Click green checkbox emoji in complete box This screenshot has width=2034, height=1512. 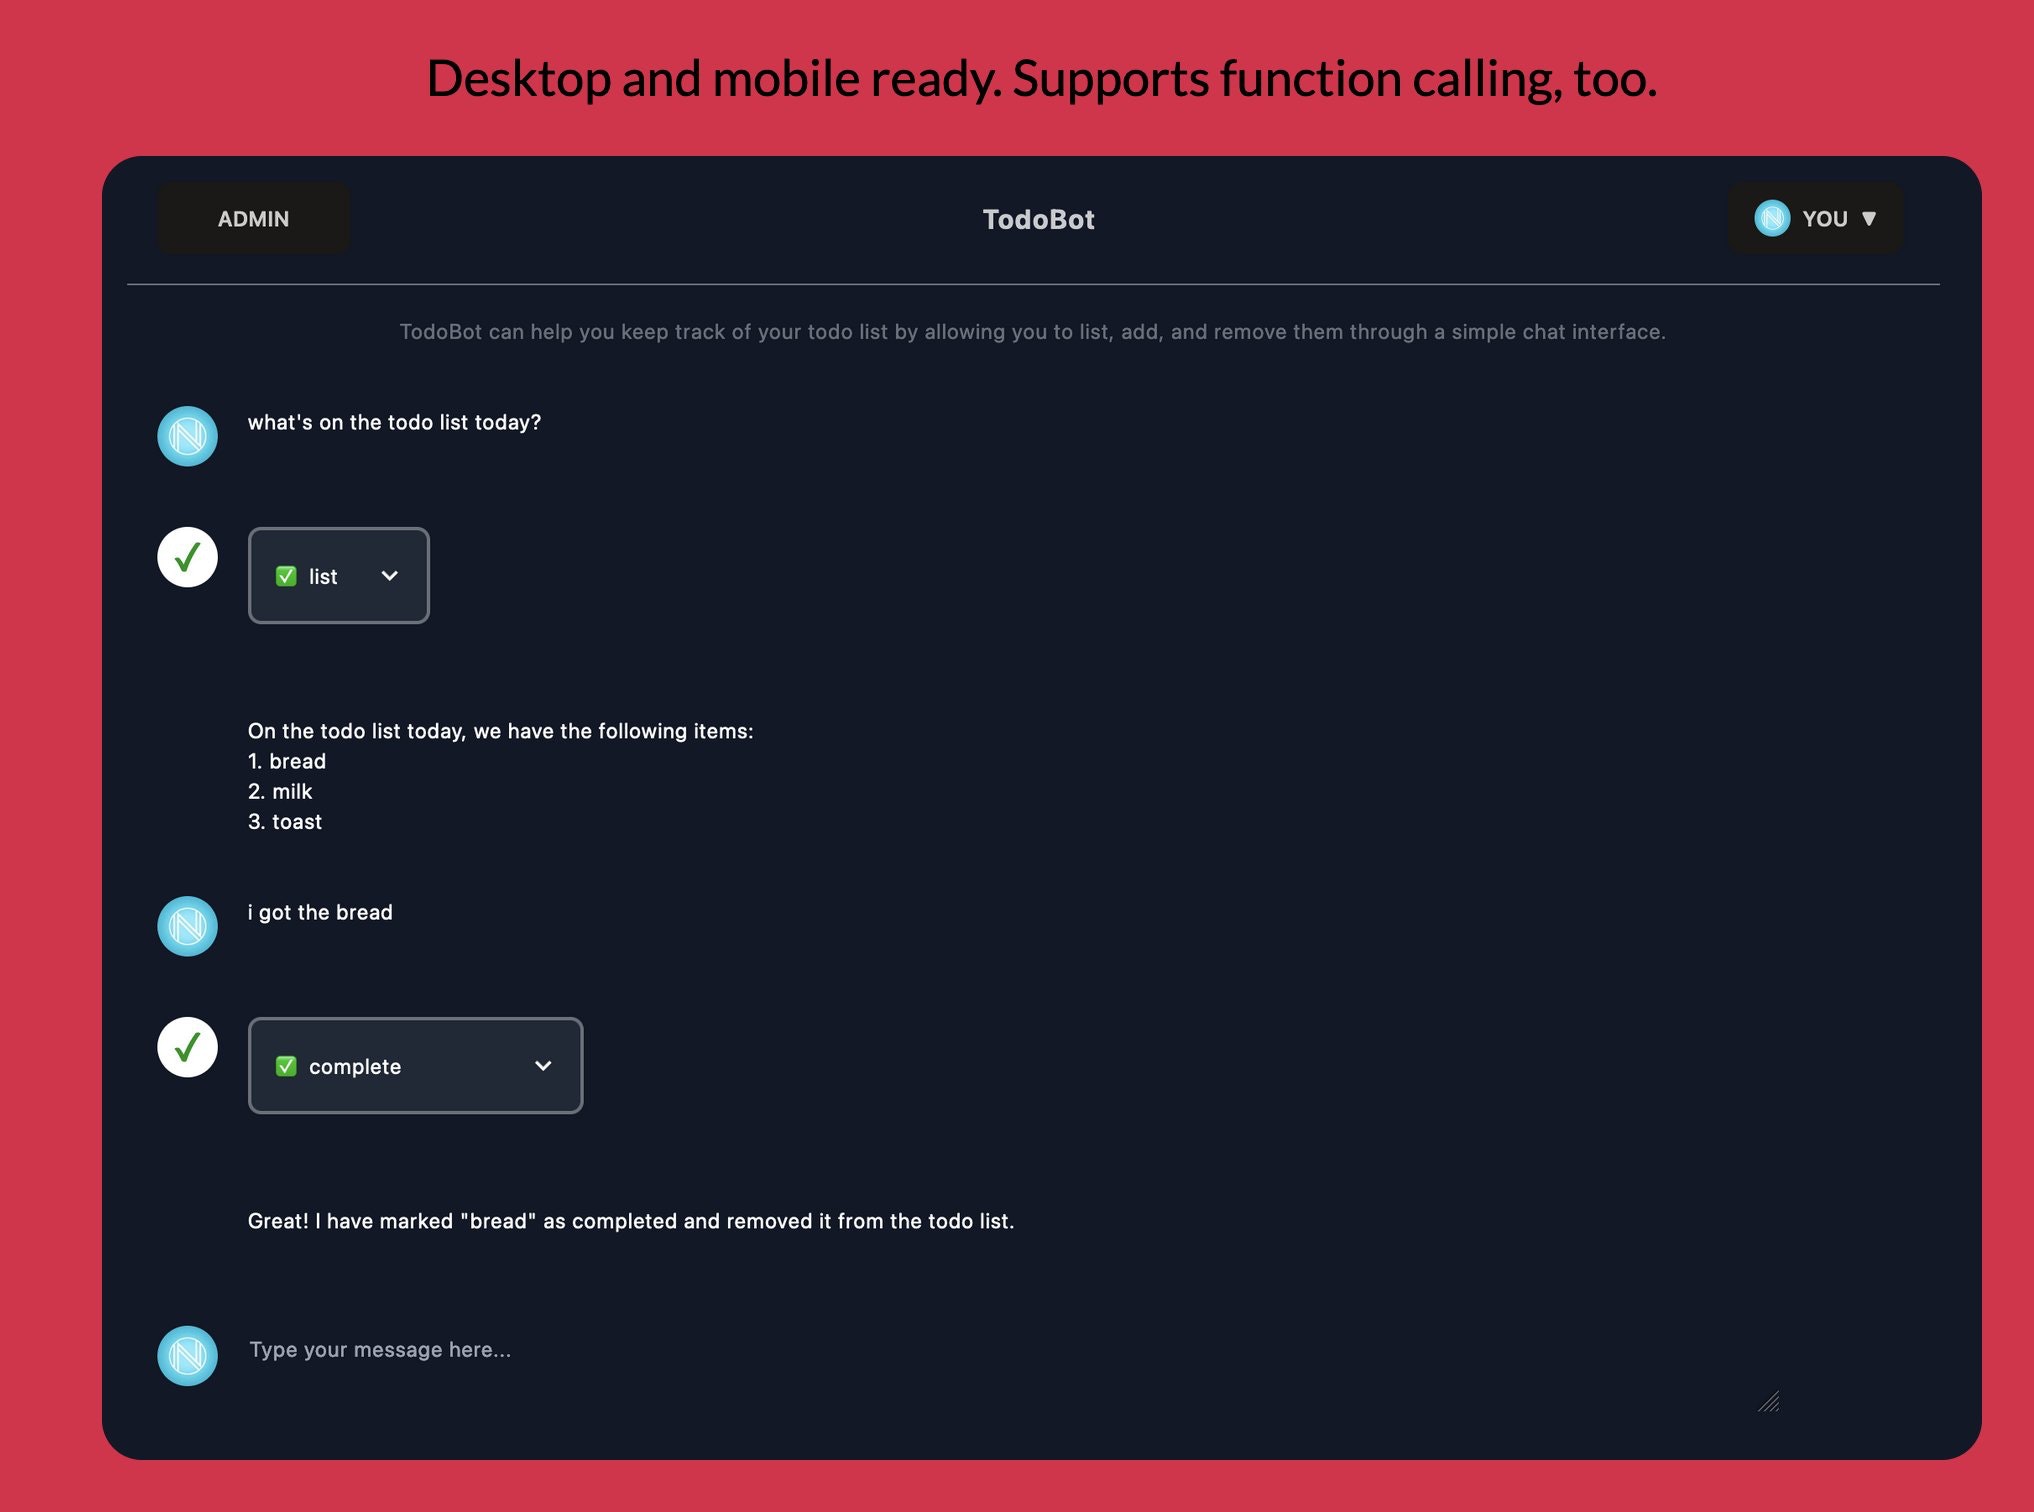pyautogui.click(x=286, y=1066)
